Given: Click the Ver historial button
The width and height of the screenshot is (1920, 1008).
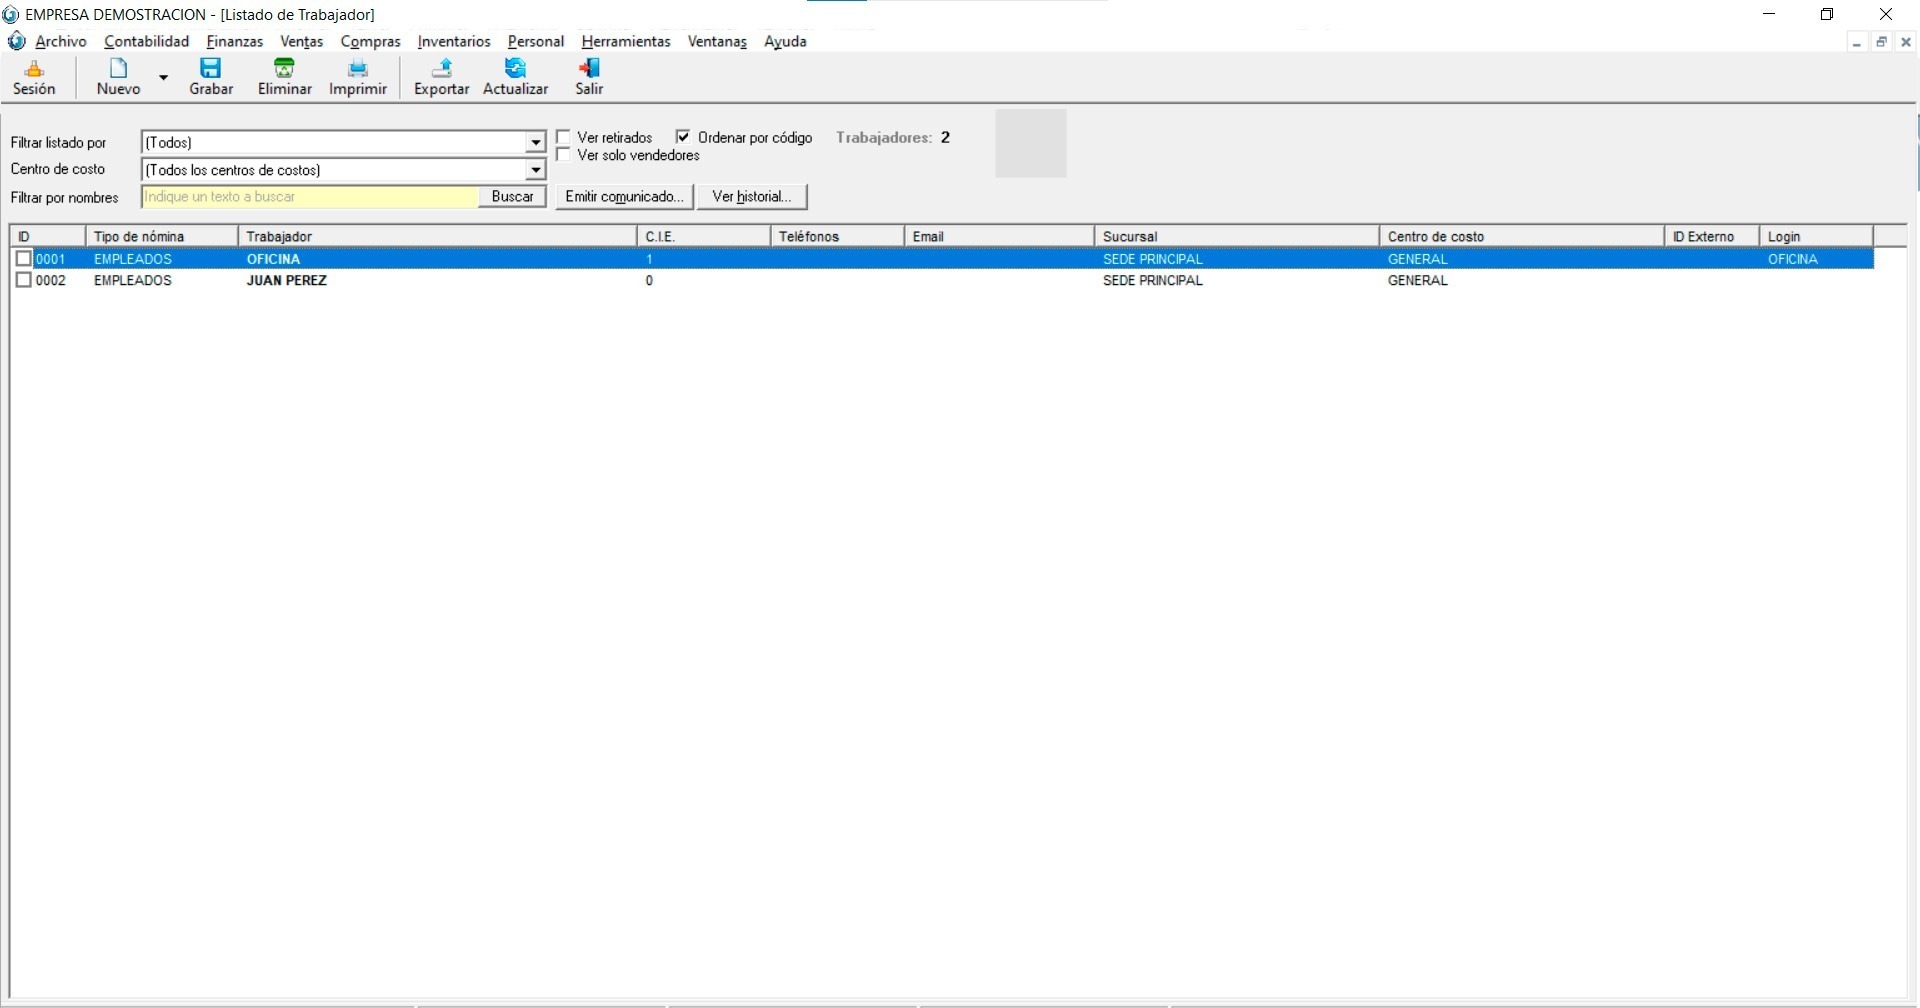Looking at the screenshot, I should pyautogui.click(x=752, y=197).
